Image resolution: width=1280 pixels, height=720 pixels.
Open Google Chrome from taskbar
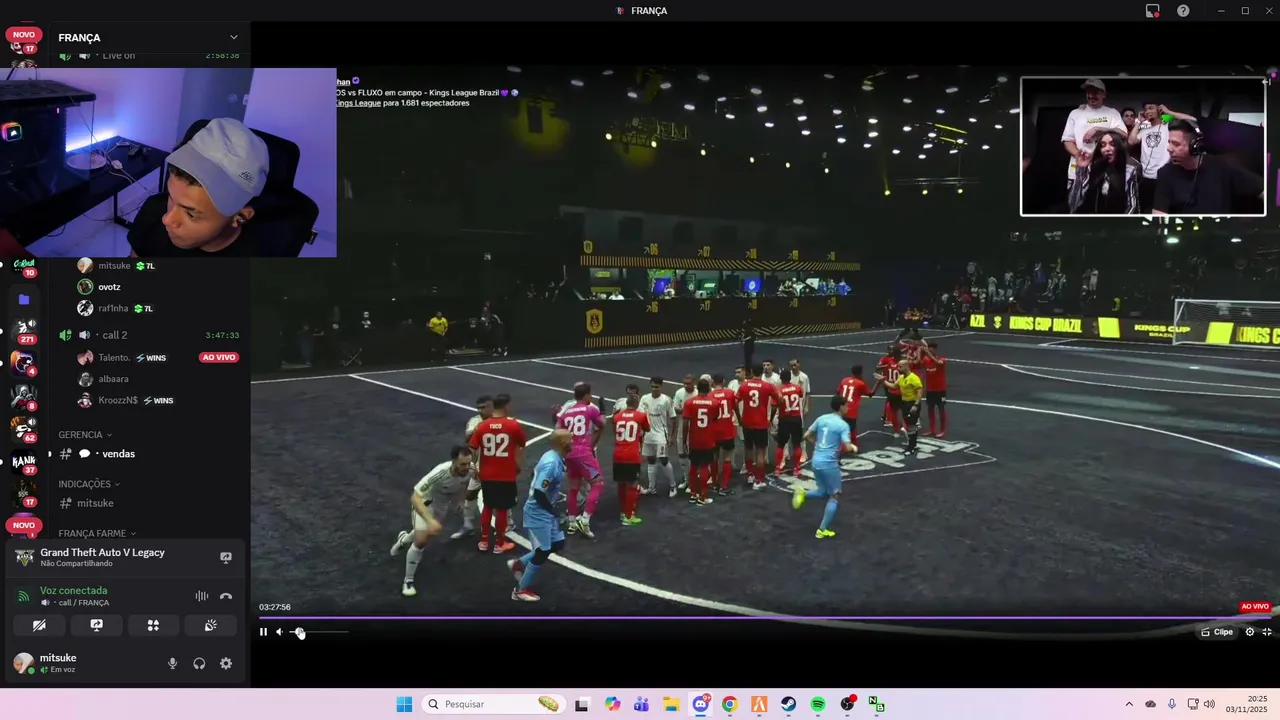729,704
